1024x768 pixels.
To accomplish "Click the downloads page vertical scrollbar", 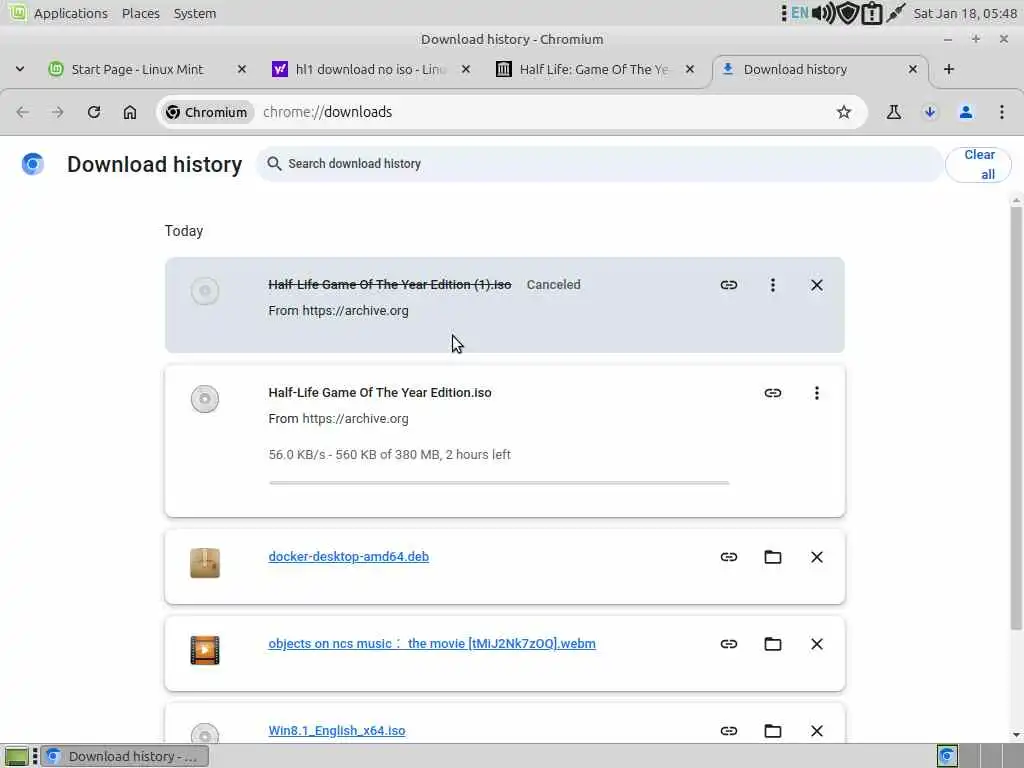I will tap(1016, 418).
